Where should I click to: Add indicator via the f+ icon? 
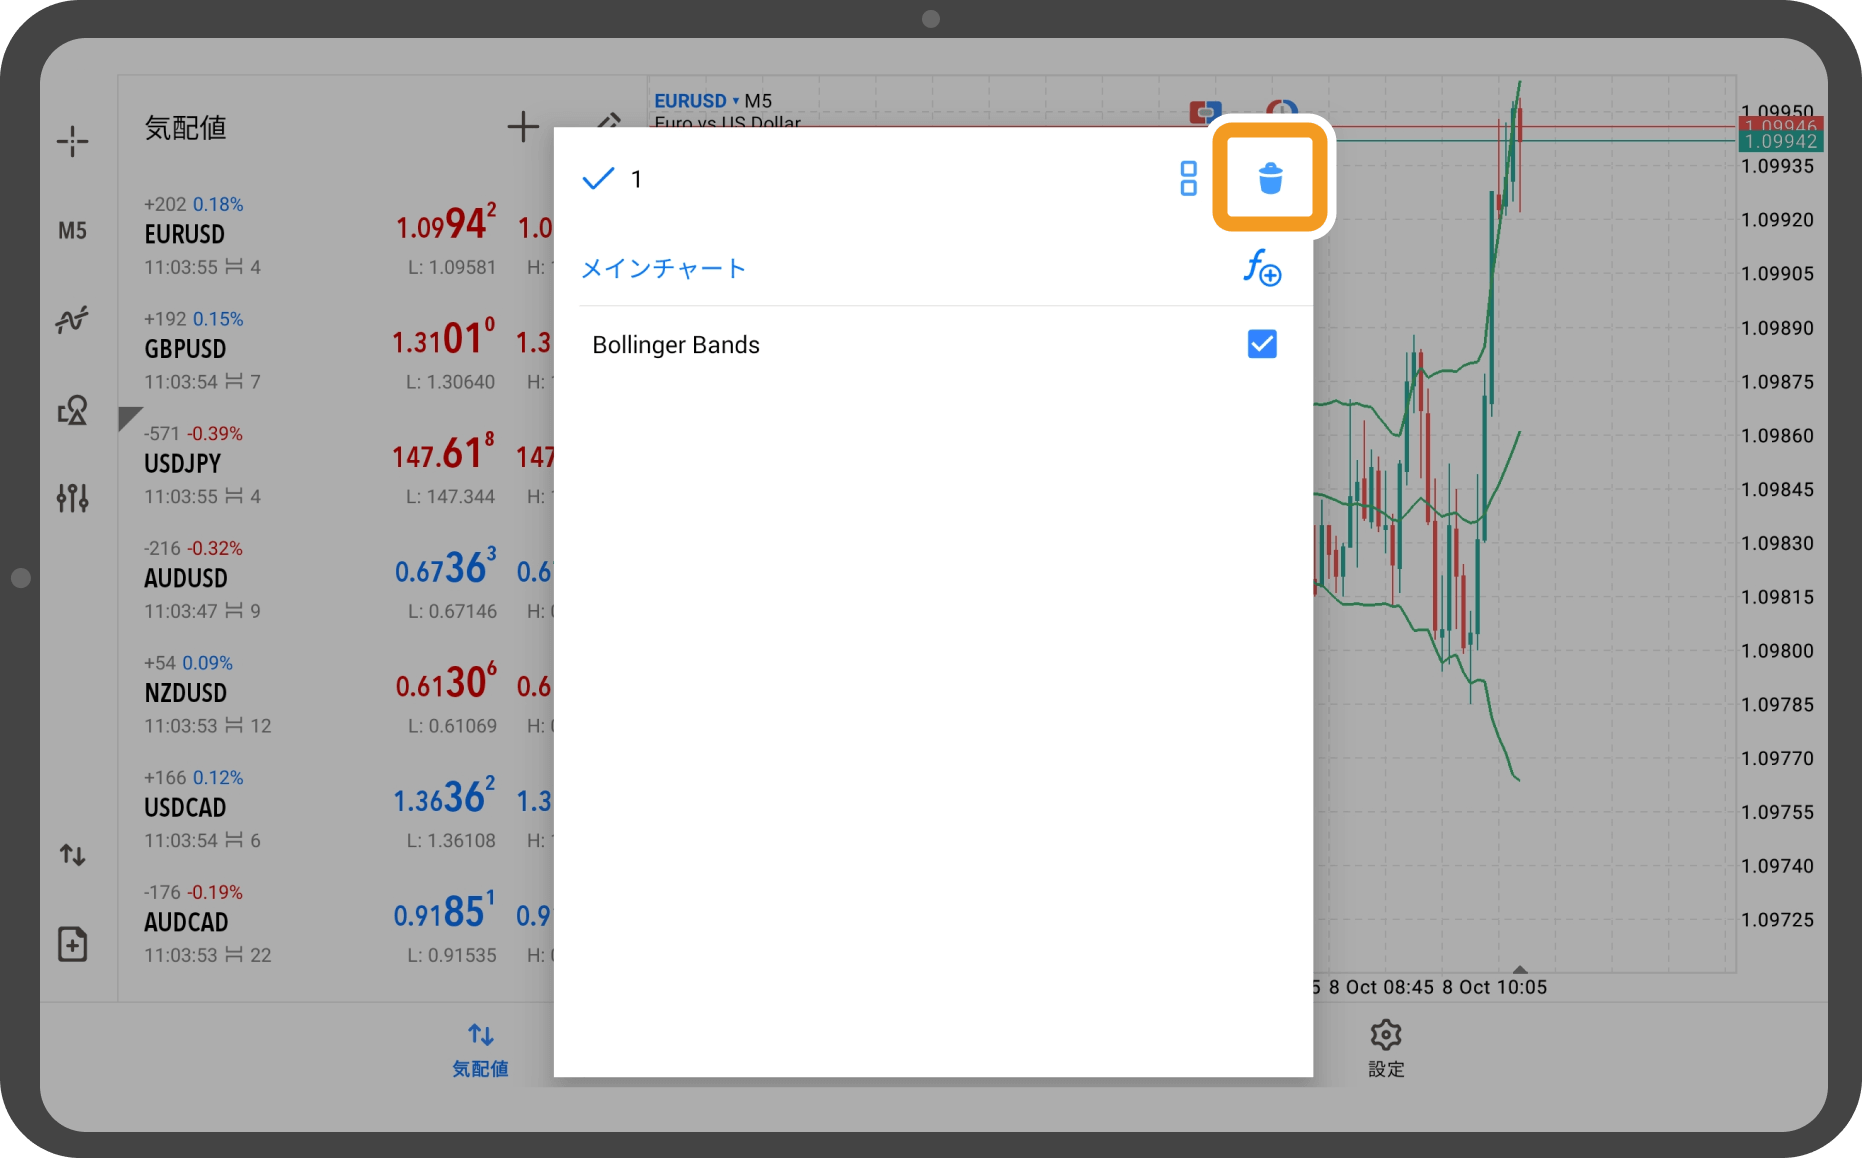(1262, 268)
